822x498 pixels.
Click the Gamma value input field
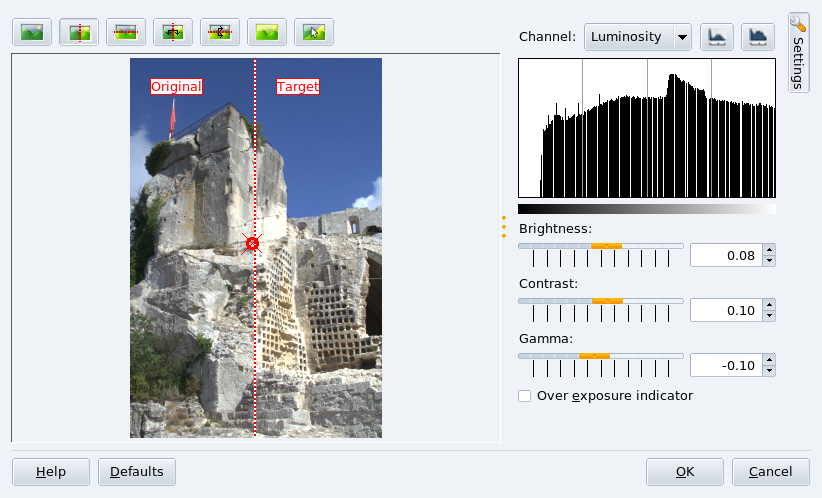pyautogui.click(x=725, y=365)
